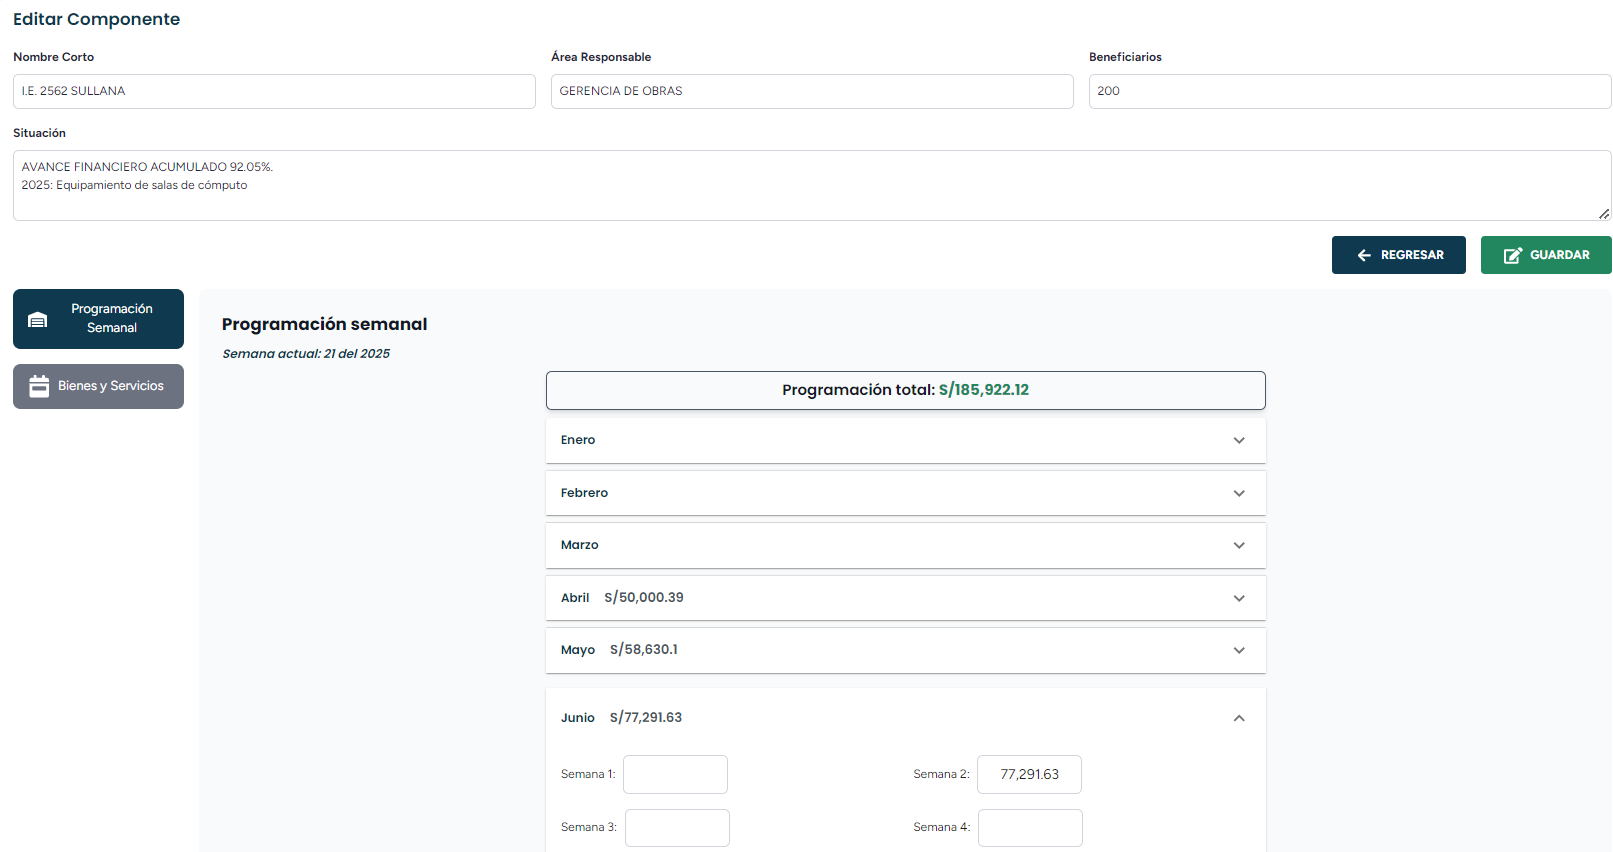
Task: Click the back arrow icon on REGRESAR
Action: click(x=1364, y=255)
